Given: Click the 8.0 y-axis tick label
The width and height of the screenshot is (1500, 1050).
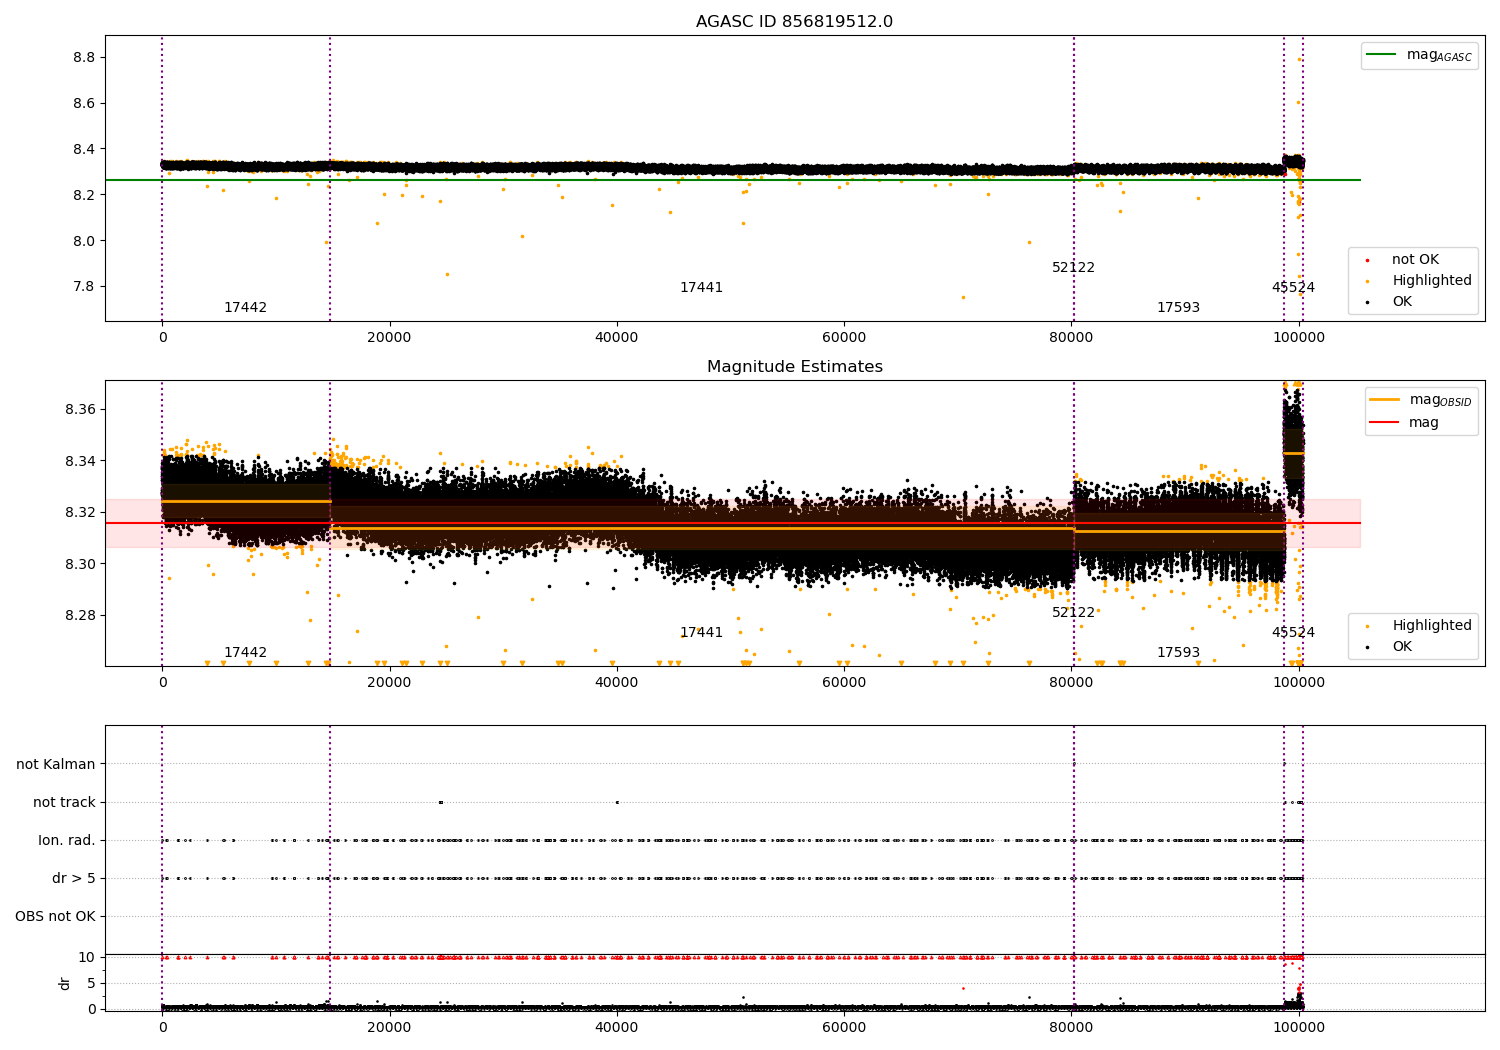Looking at the screenshot, I should [84, 241].
